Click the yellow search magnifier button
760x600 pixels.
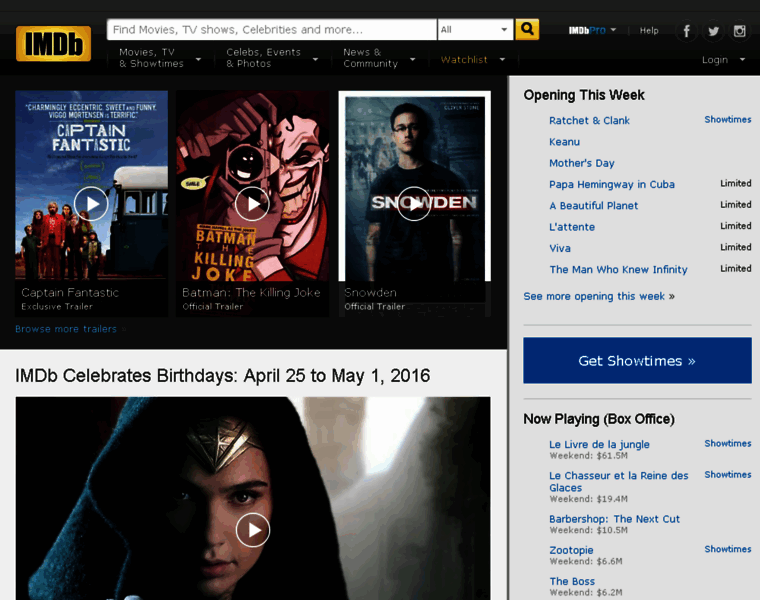click(527, 30)
